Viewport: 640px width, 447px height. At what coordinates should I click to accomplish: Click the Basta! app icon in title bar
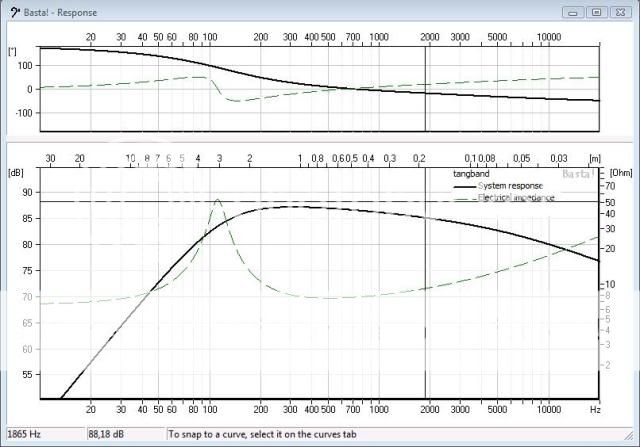pyautogui.click(x=12, y=12)
